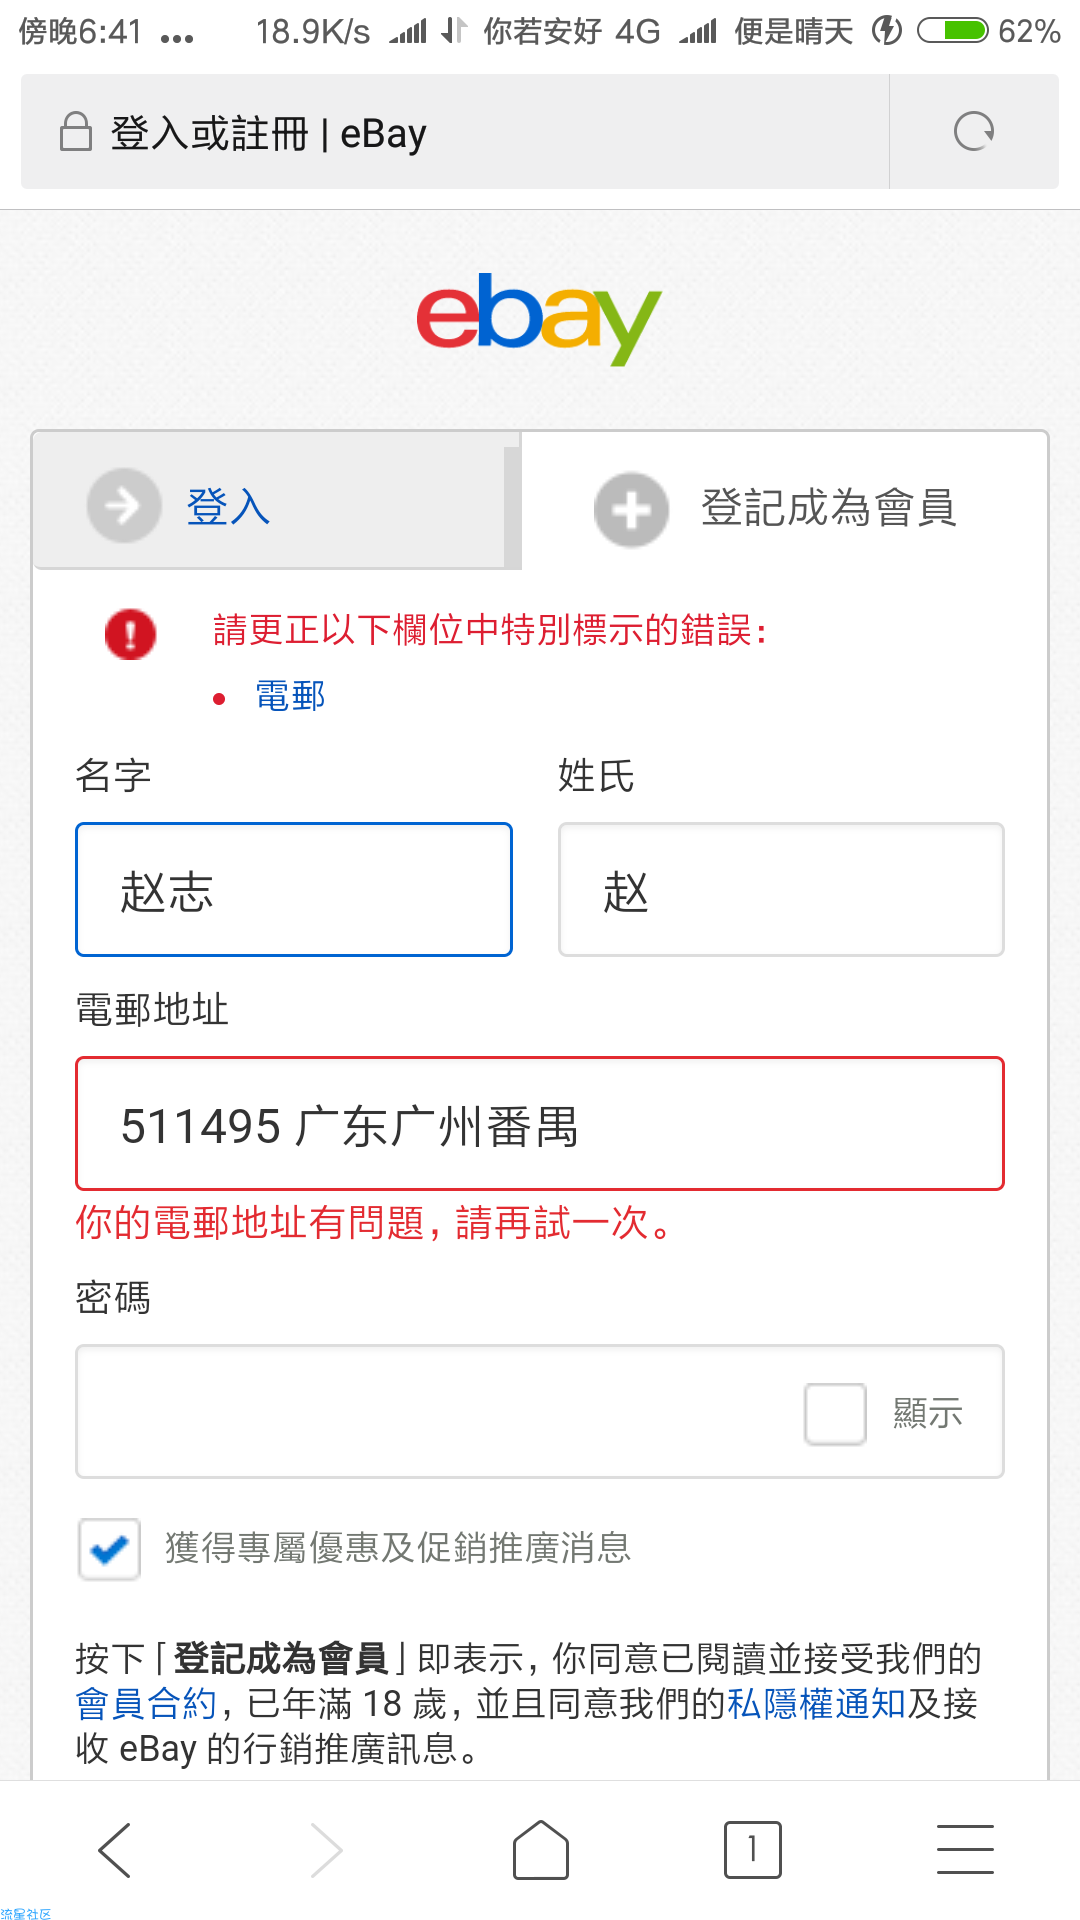1080x1920 pixels.
Task: Tap the plus icon for 登記成為會員
Action: [631, 509]
